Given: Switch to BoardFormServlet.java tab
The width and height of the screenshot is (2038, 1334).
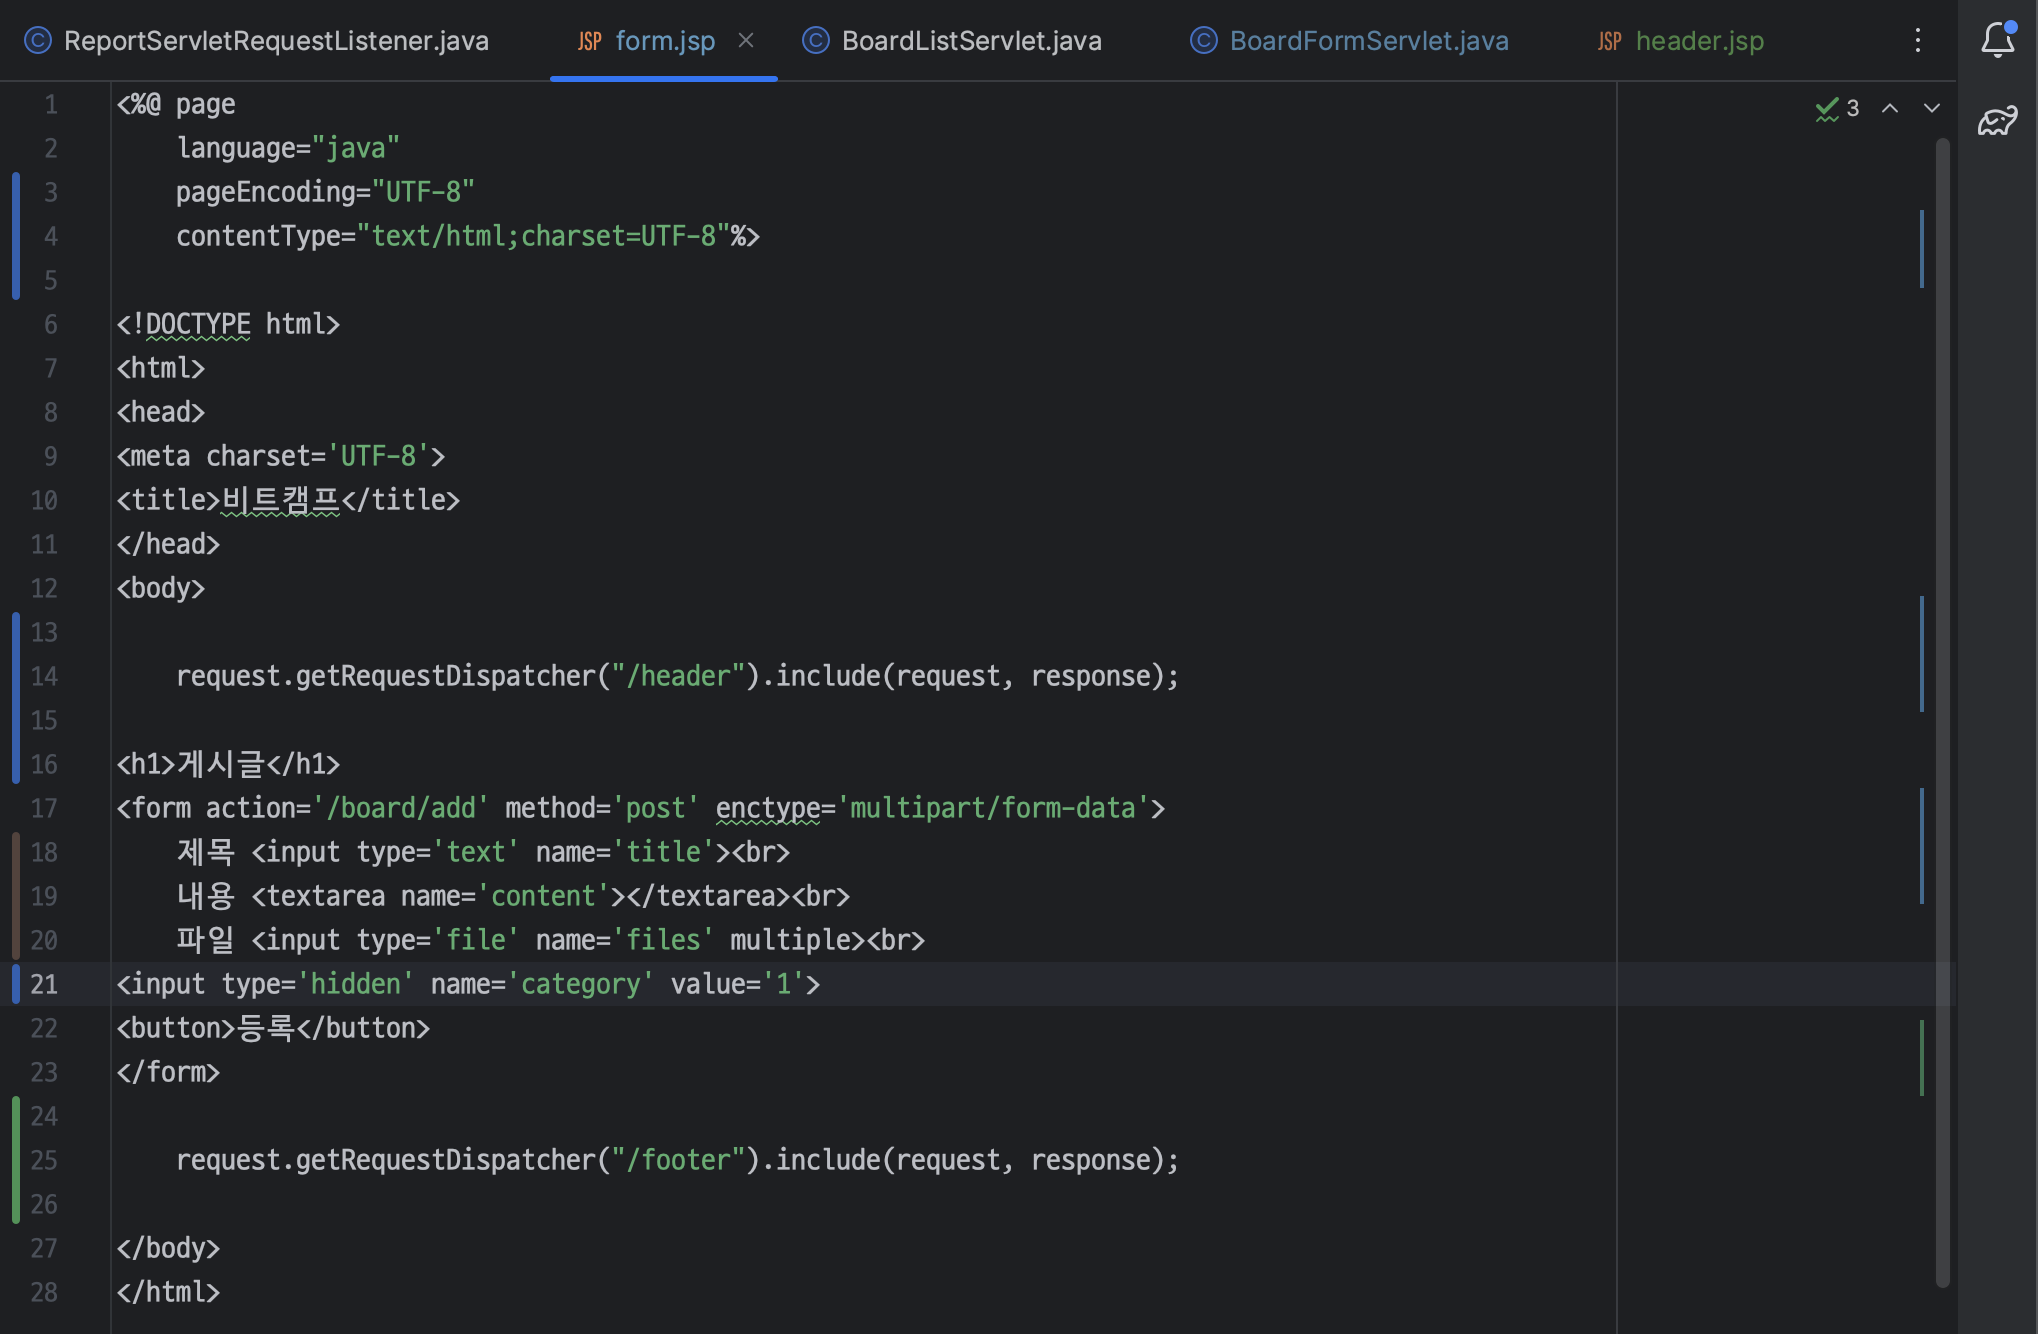Looking at the screenshot, I should pyautogui.click(x=1368, y=41).
